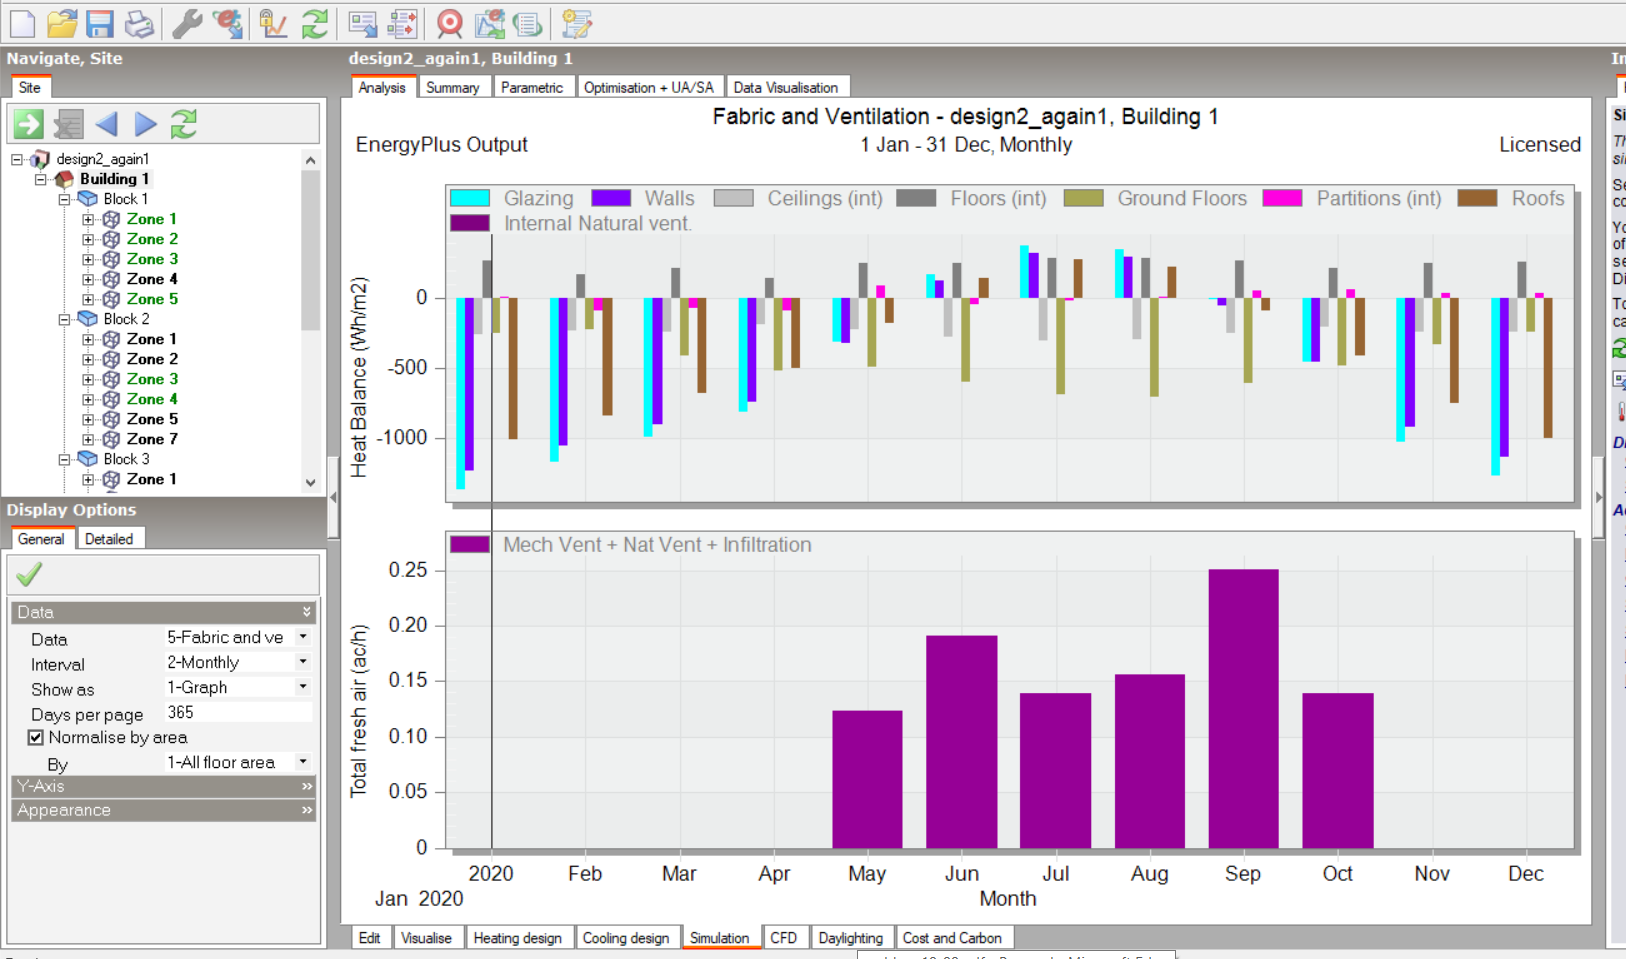Click the blue forward arrow in navigator
The width and height of the screenshot is (1626, 959).
pos(146,124)
